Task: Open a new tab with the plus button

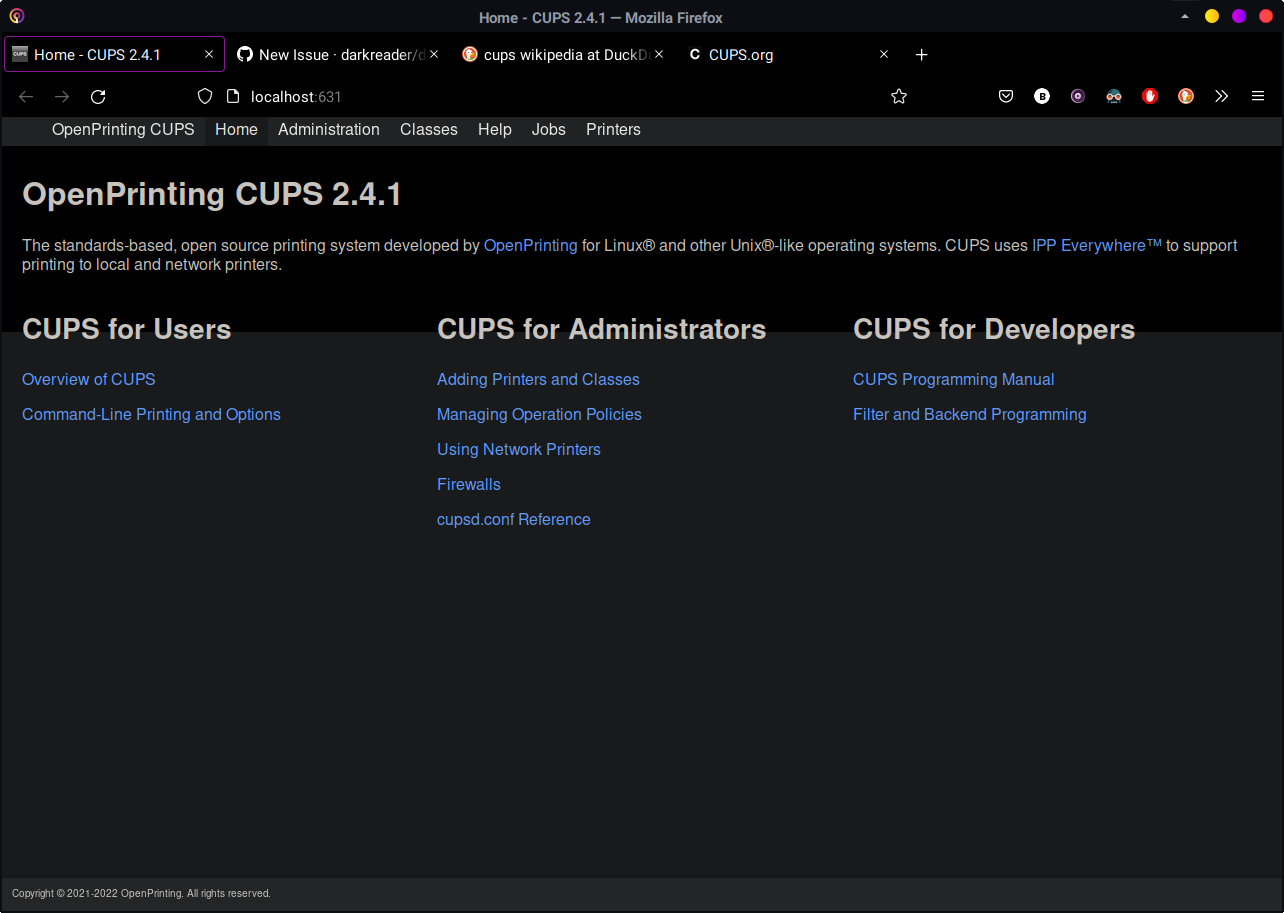Action: click(921, 54)
